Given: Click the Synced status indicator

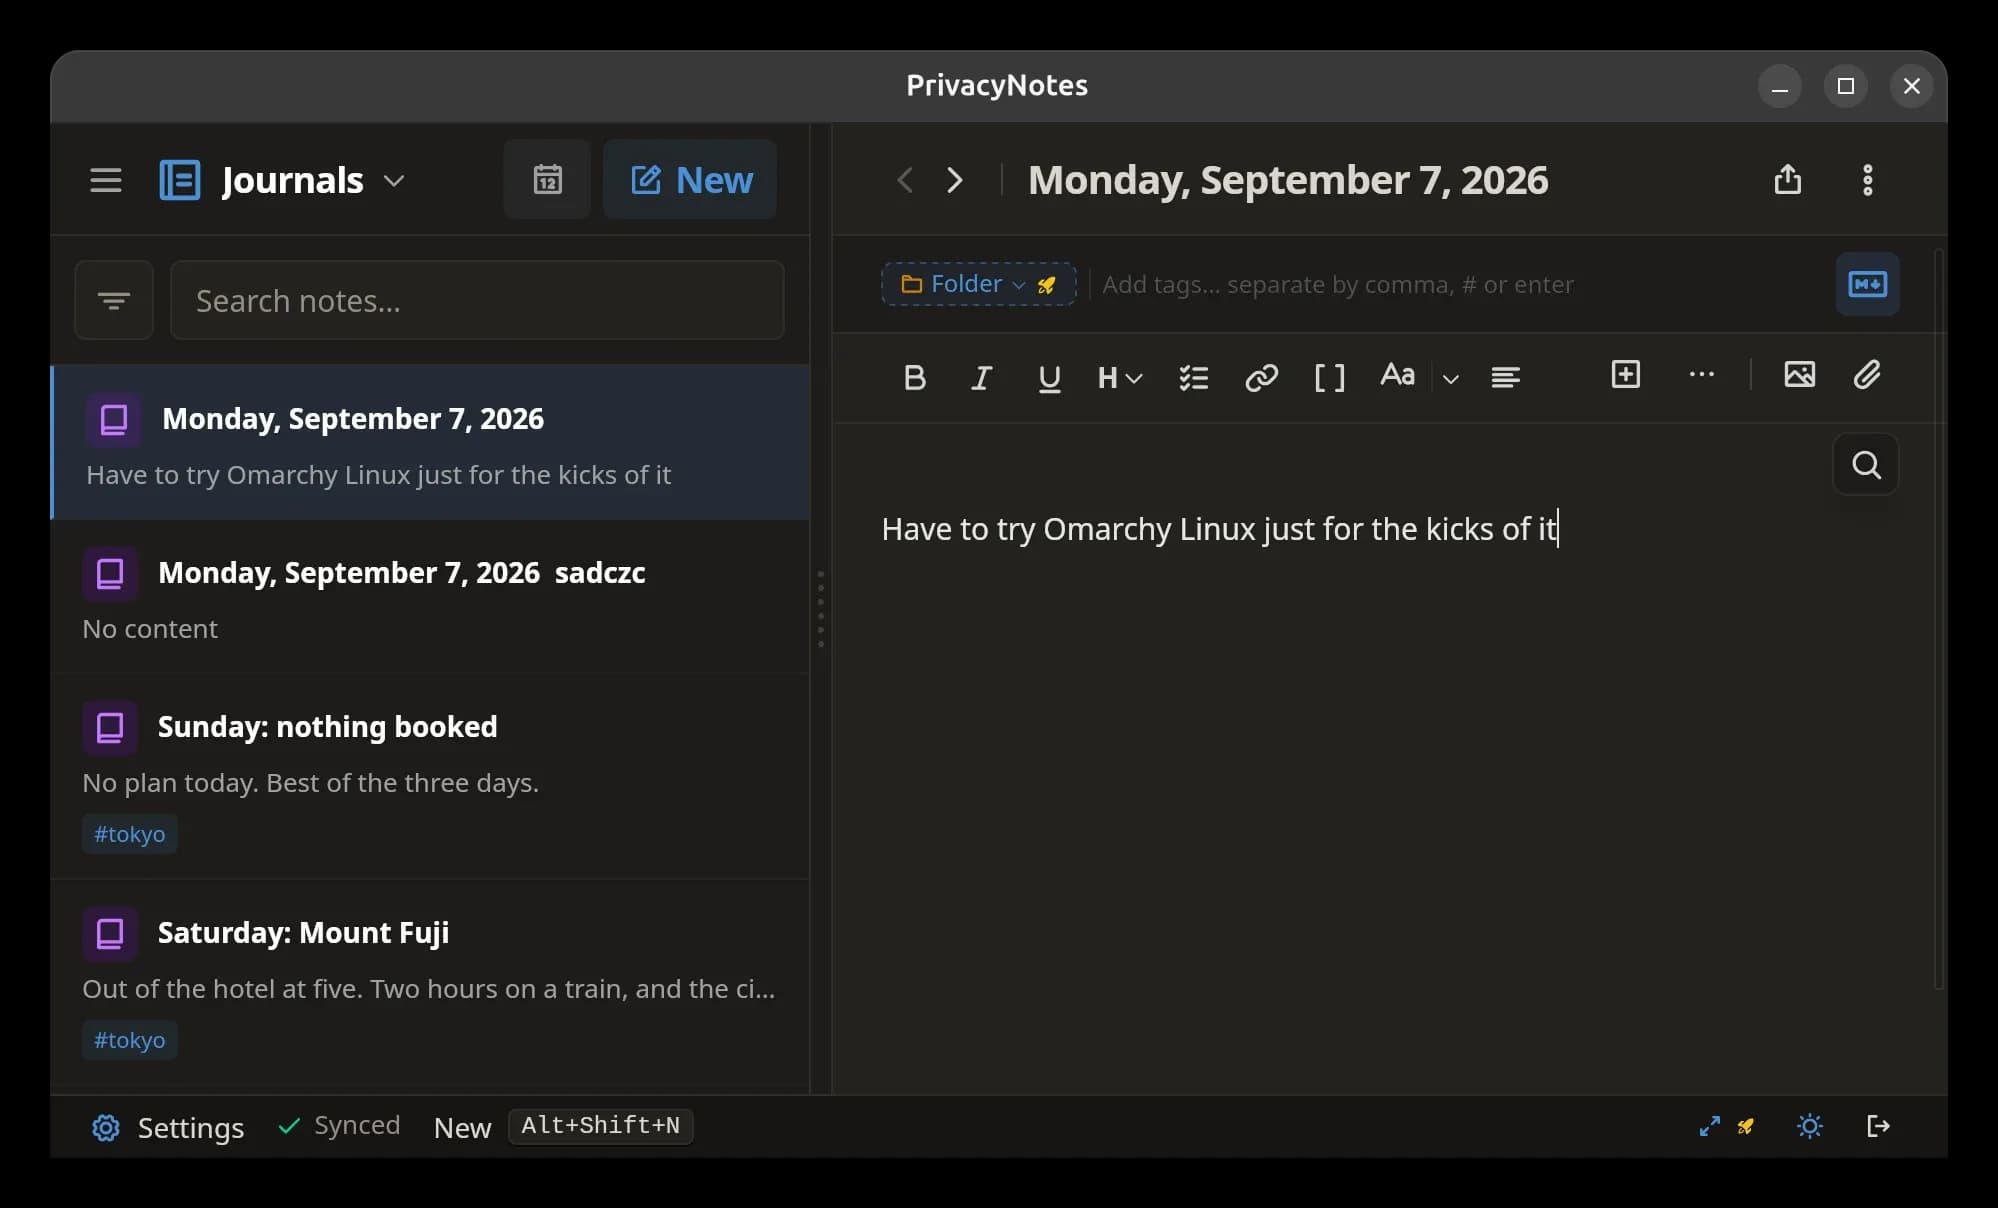Looking at the screenshot, I should point(339,1126).
